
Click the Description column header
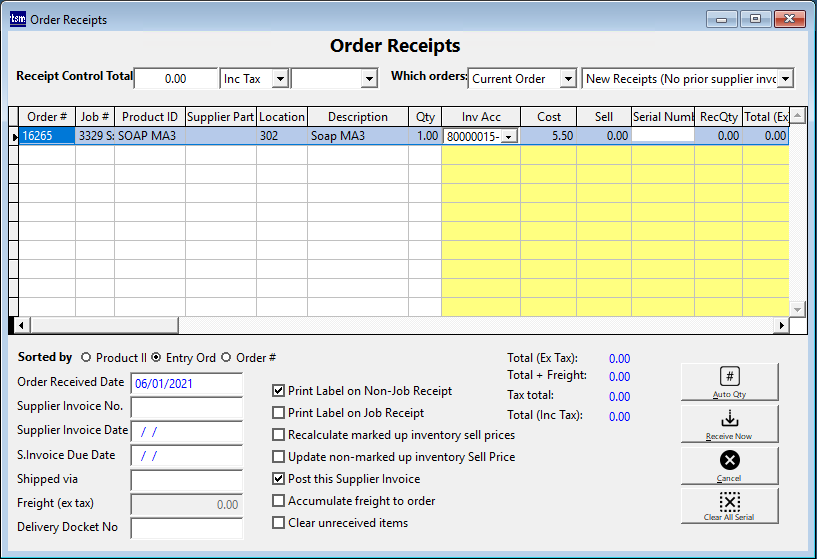[357, 117]
